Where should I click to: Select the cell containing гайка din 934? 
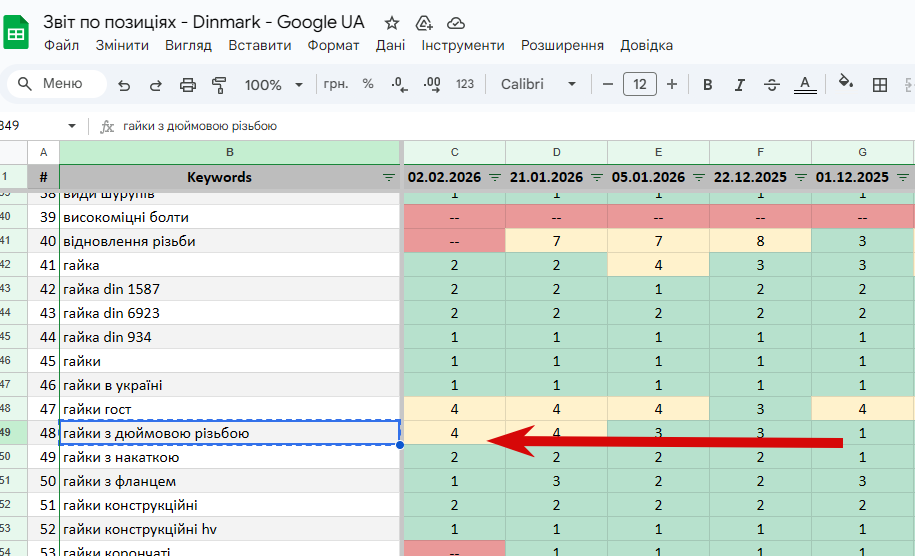pyautogui.click(x=230, y=337)
